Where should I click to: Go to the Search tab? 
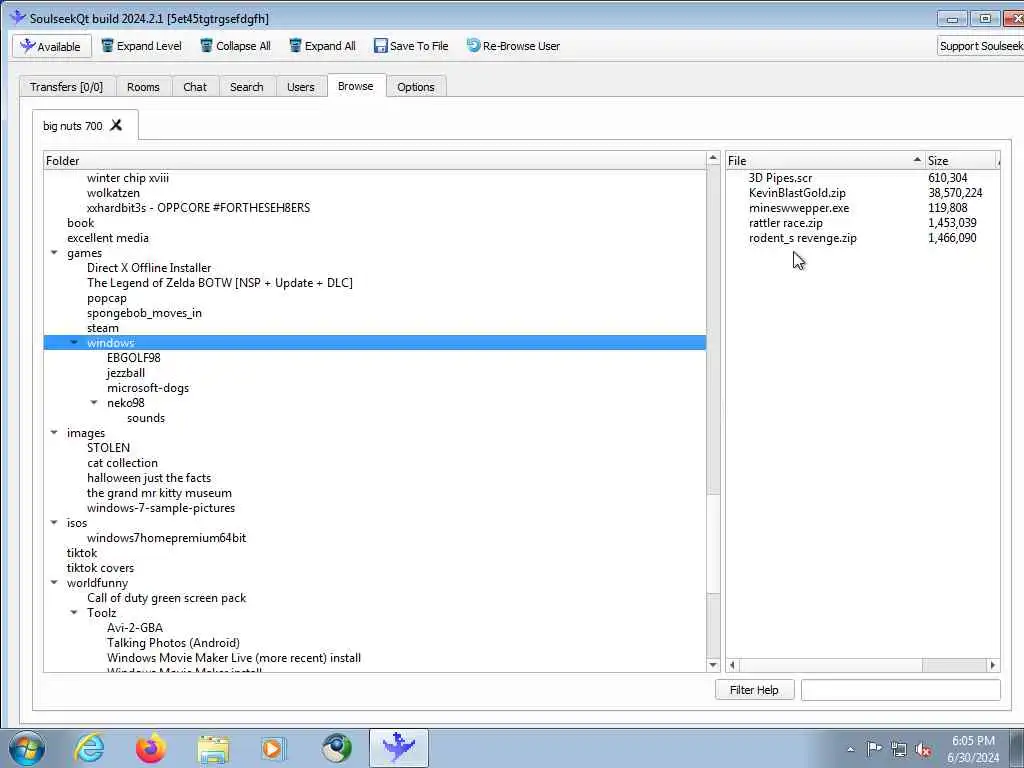(246, 87)
